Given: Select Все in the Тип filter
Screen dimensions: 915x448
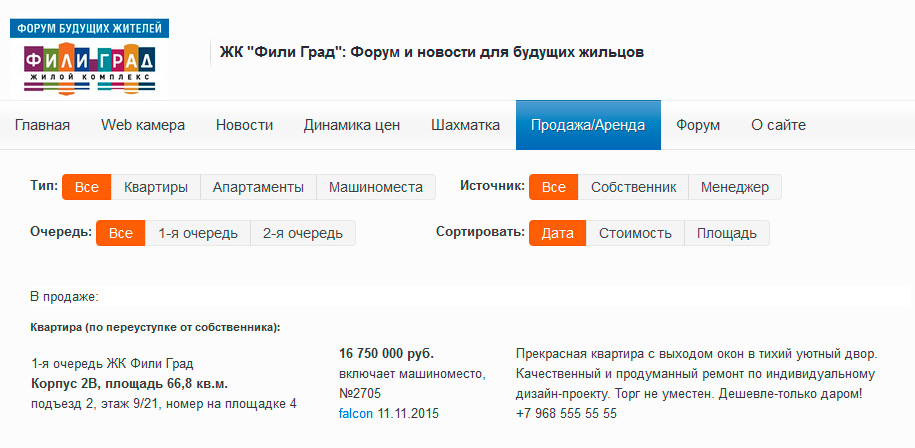Looking at the screenshot, I should 86,187.
